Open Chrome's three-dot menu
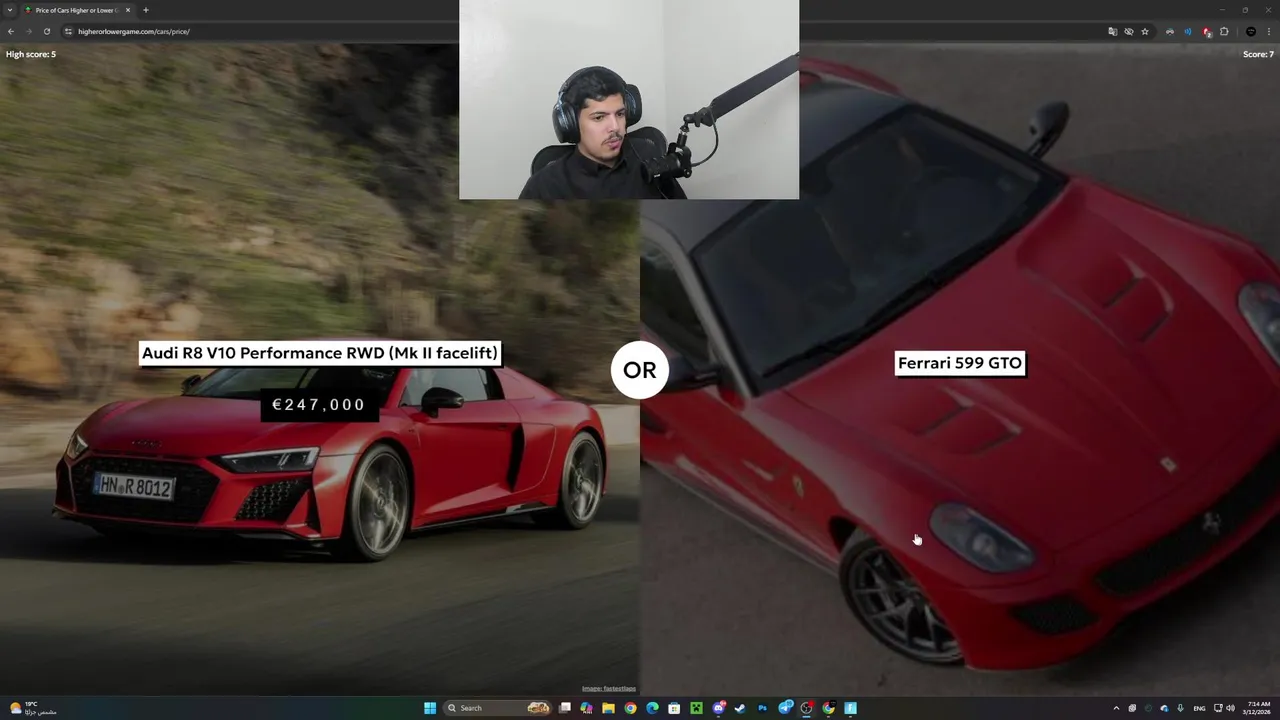Screen dimensions: 1280x720 tap(1269, 31)
